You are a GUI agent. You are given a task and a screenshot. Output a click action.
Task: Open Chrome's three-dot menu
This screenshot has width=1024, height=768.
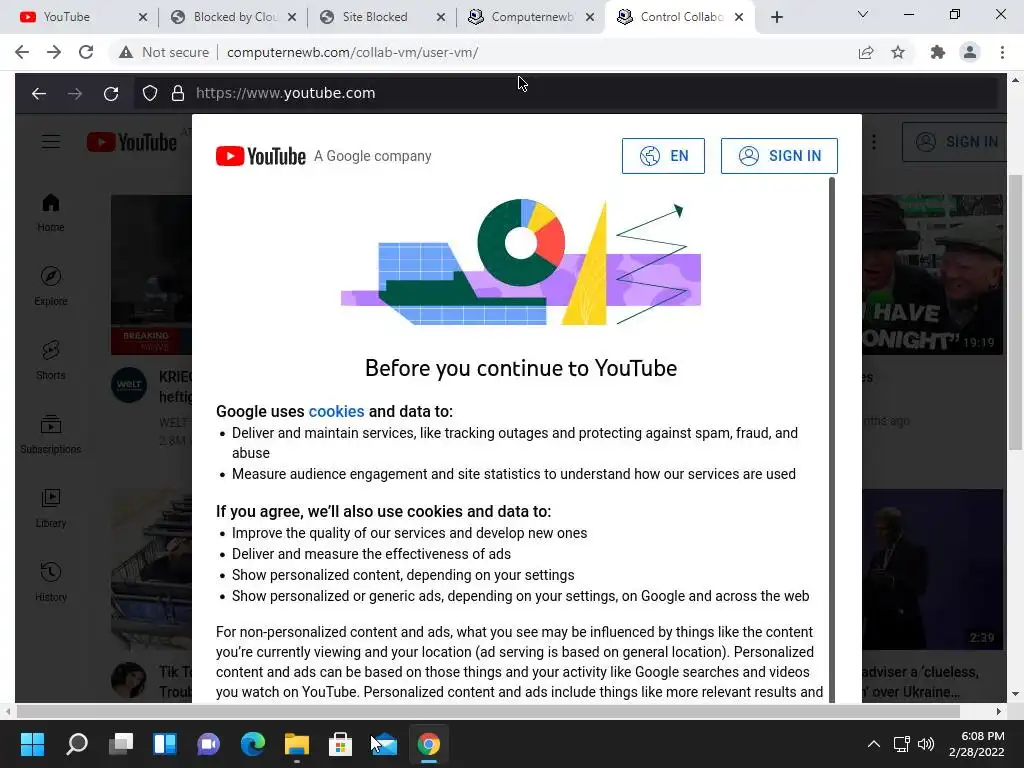1002,52
